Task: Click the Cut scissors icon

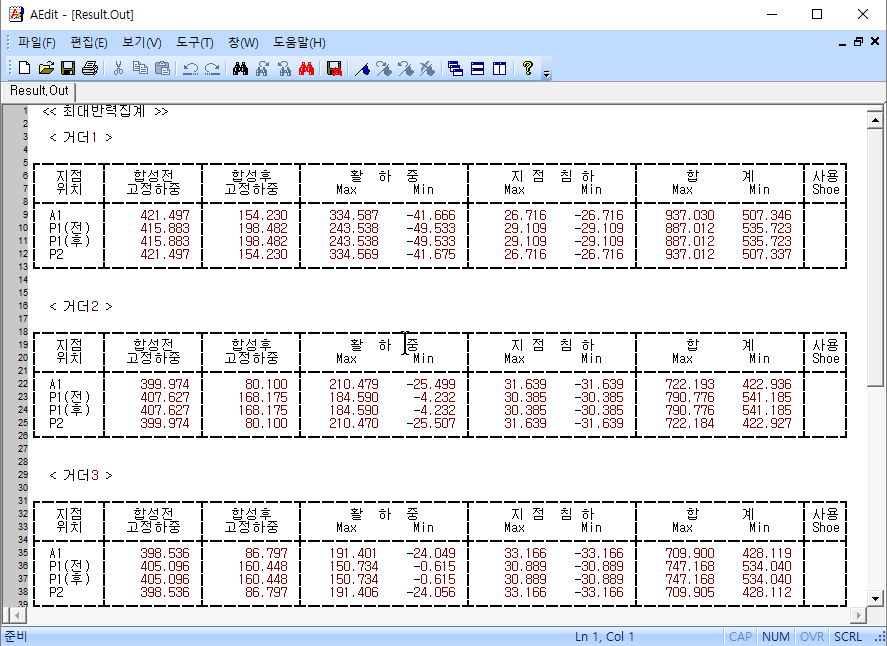Action: click(x=118, y=68)
